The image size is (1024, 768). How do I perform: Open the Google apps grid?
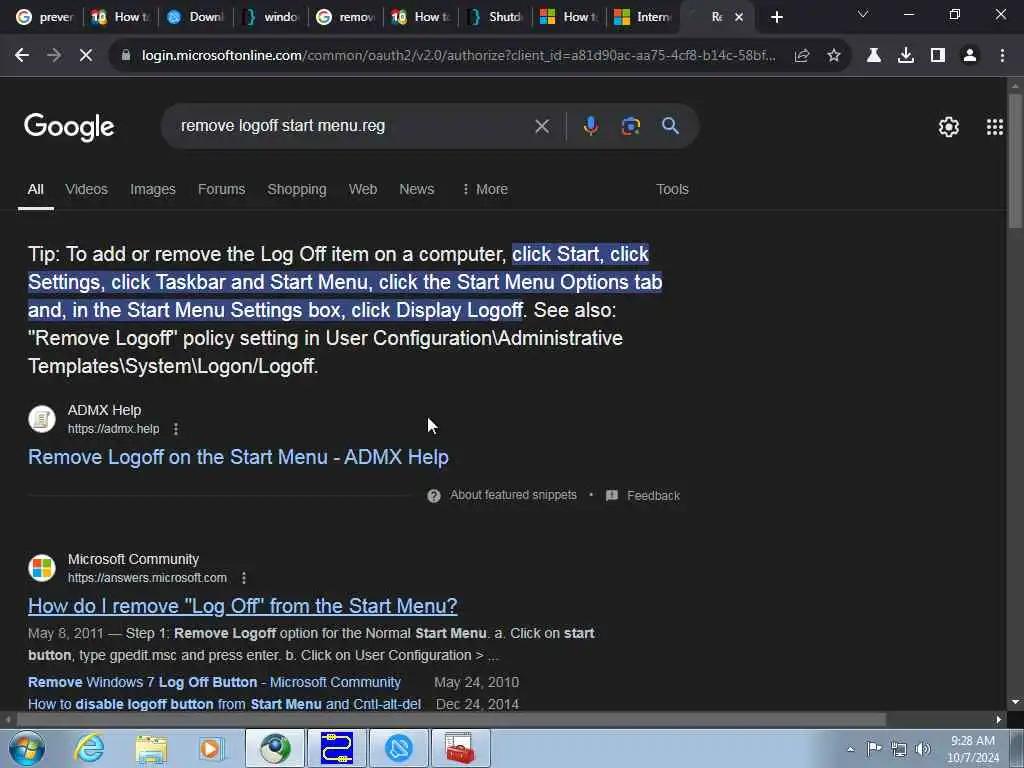click(995, 127)
